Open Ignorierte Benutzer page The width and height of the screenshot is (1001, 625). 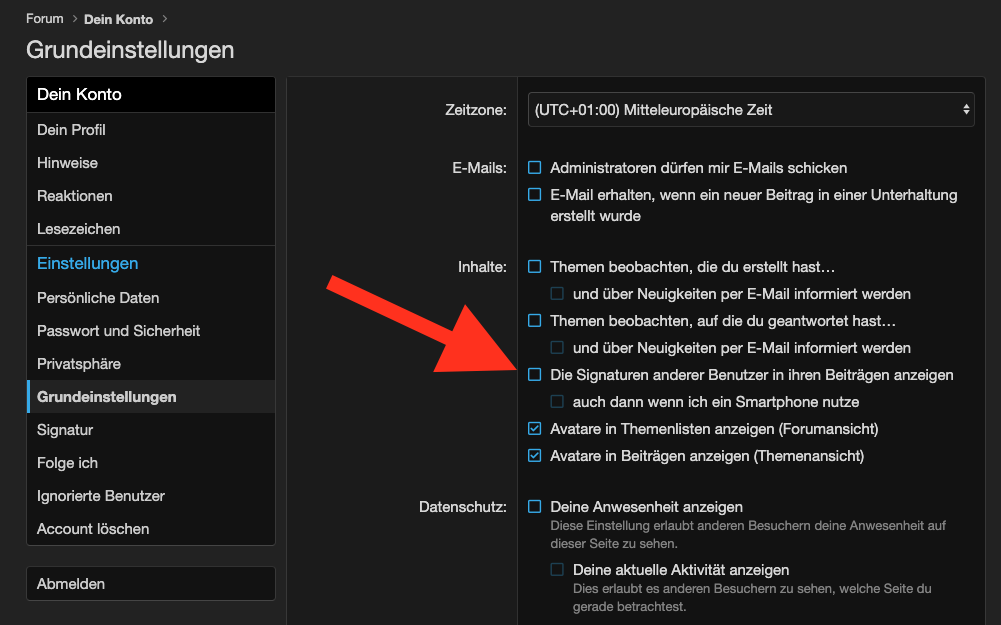point(151,496)
